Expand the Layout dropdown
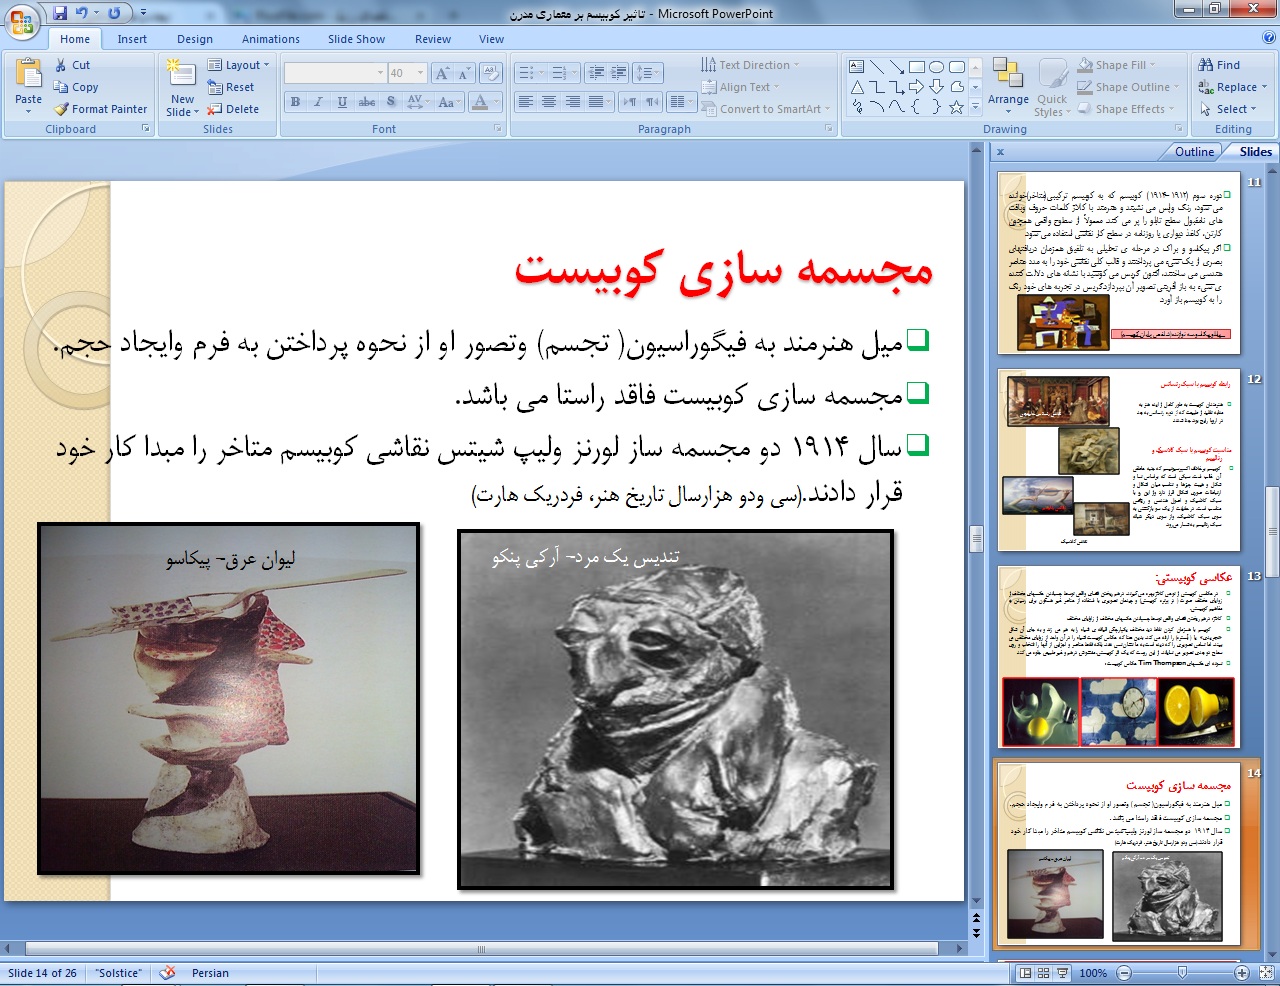 (239, 65)
